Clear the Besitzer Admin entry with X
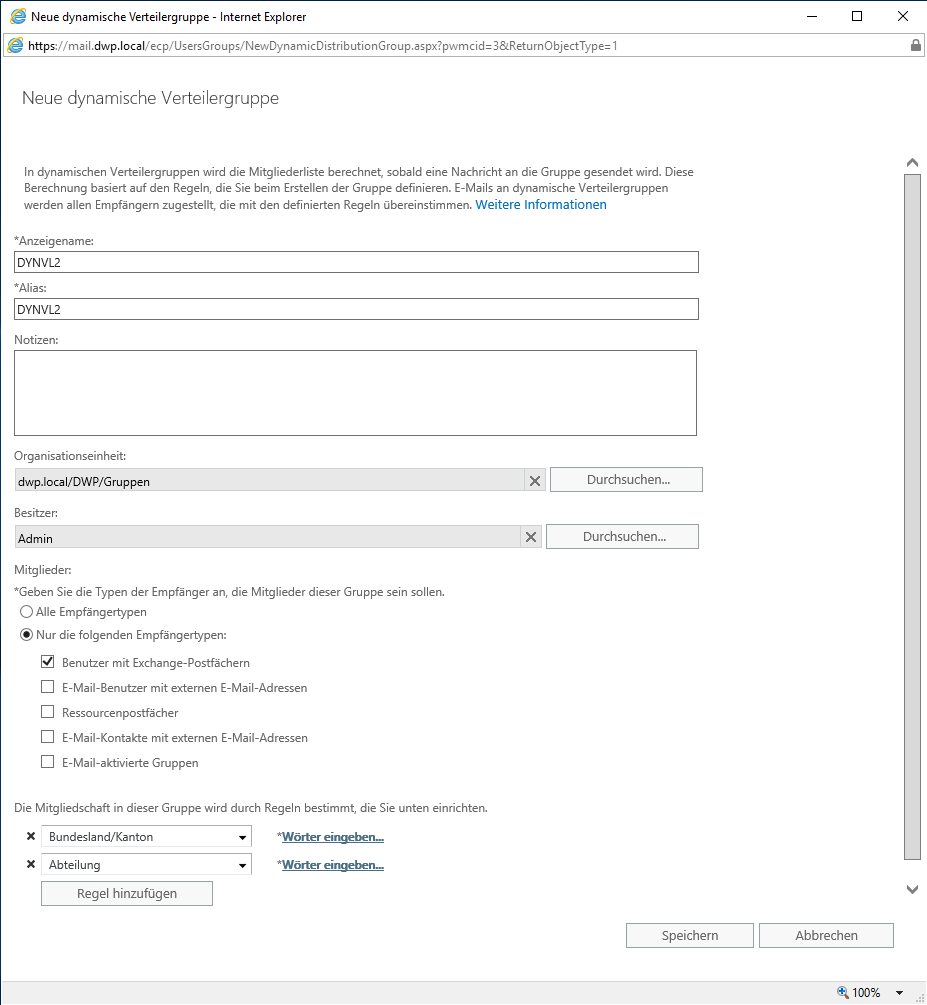 pyautogui.click(x=531, y=538)
